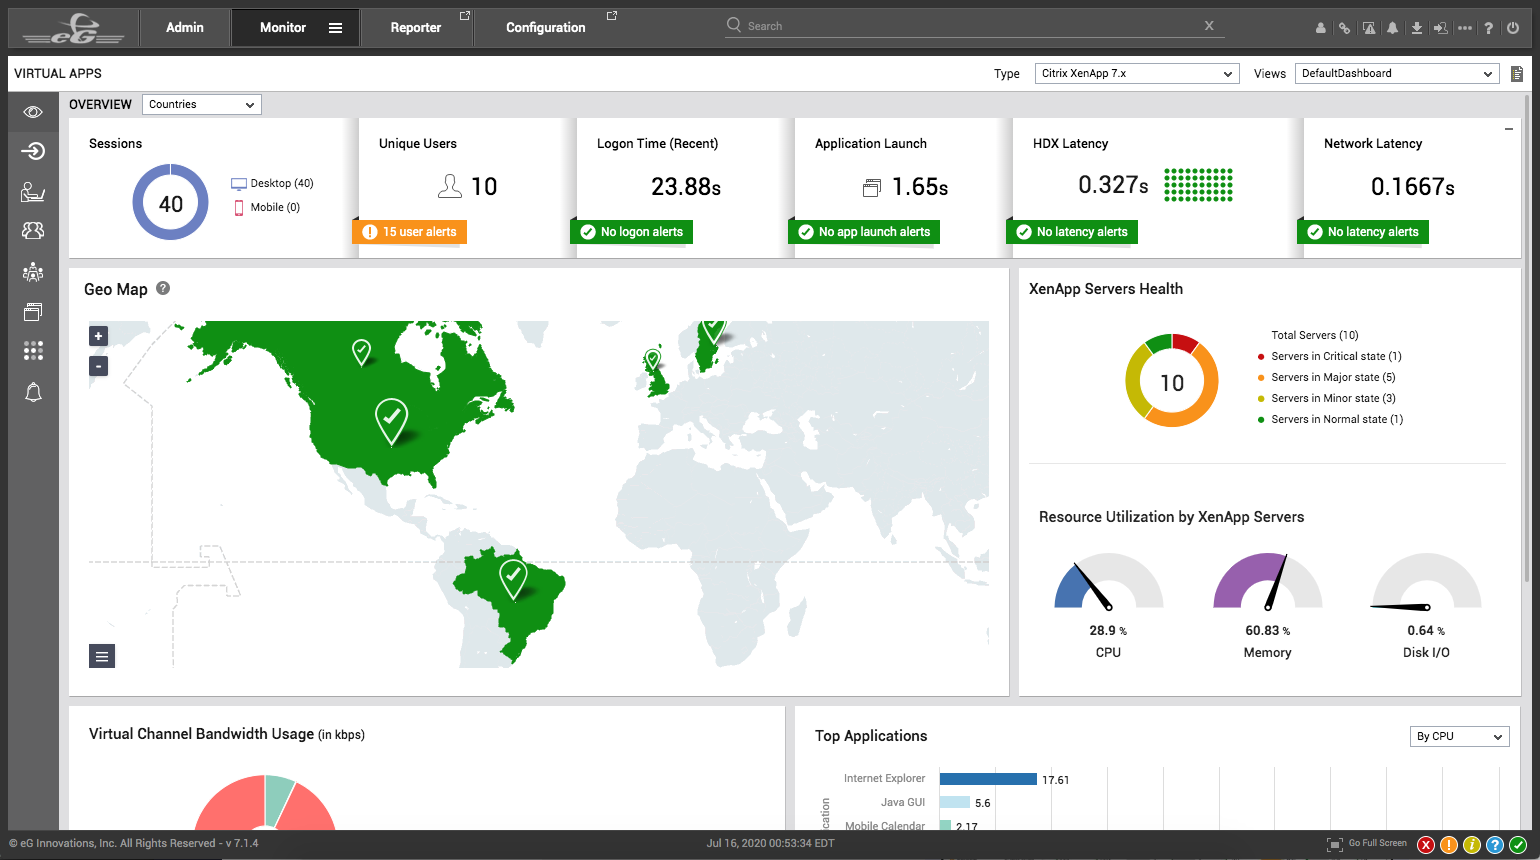
Task: Click Network Latency No latency alerts badge
Action: point(1363,232)
